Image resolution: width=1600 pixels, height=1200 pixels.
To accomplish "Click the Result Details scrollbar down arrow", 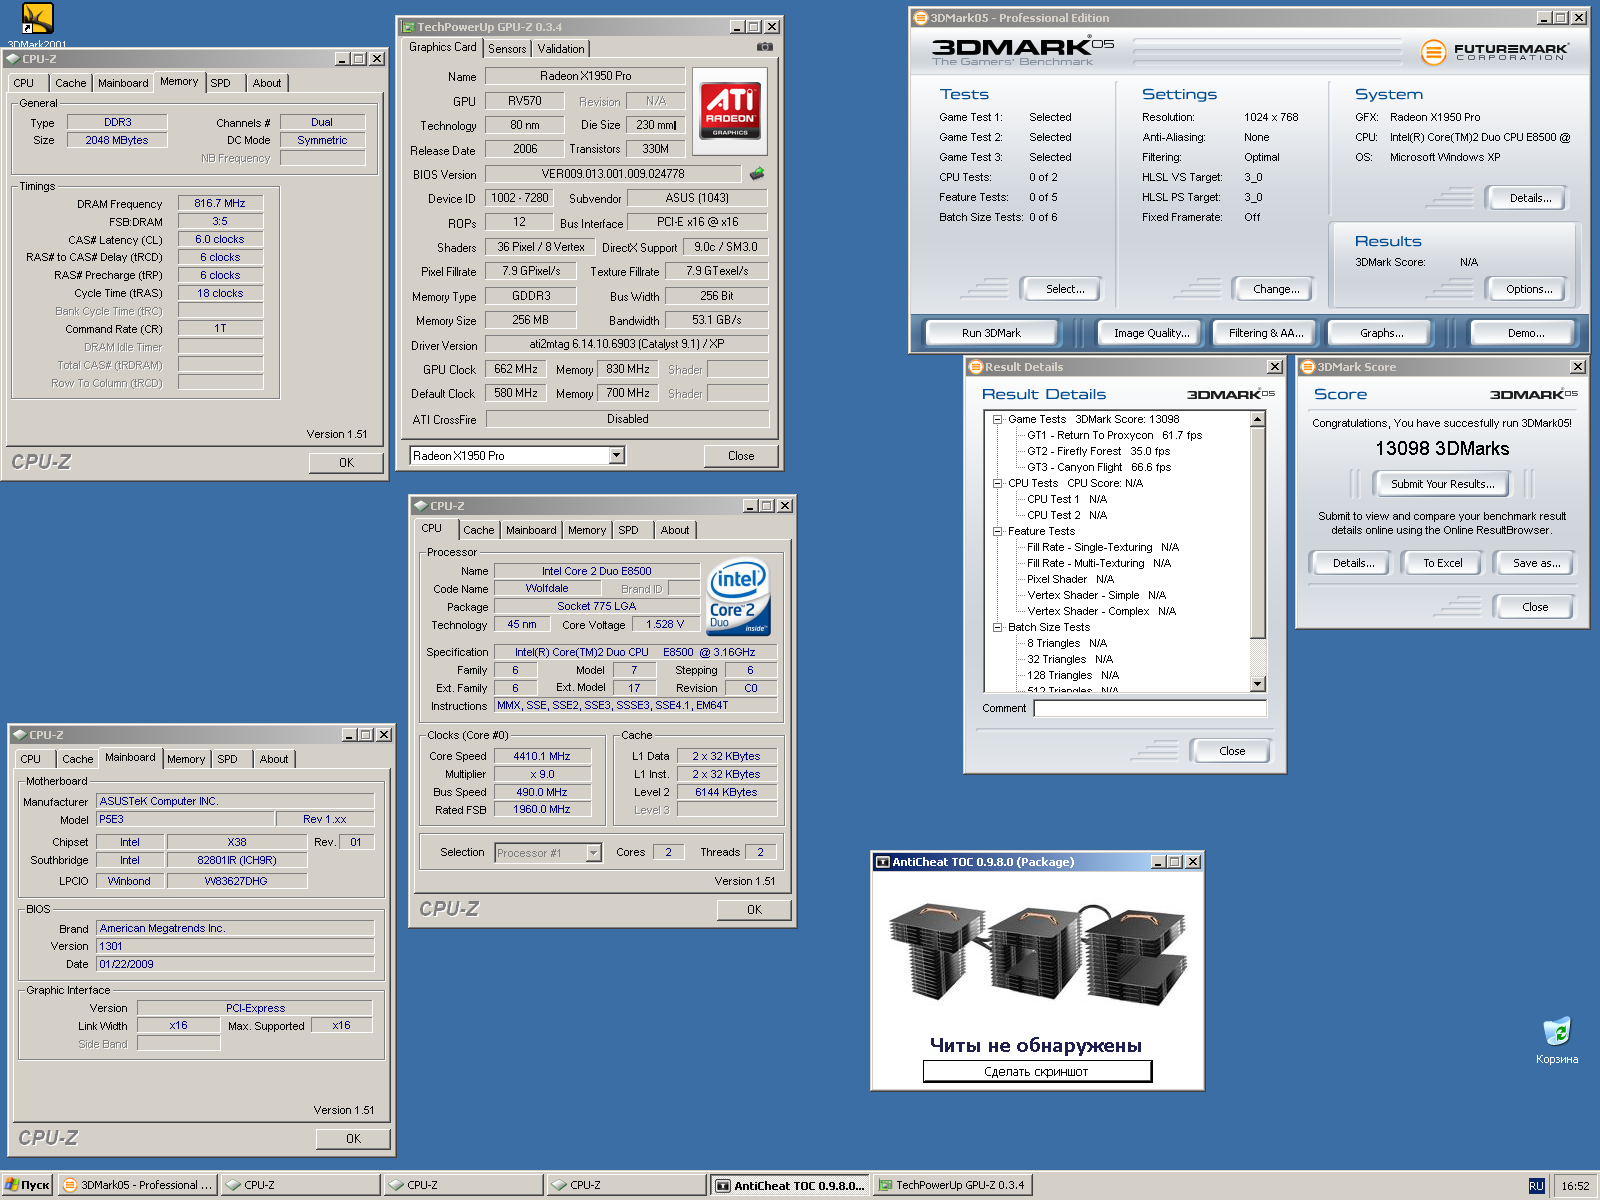I will point(1258,684).
